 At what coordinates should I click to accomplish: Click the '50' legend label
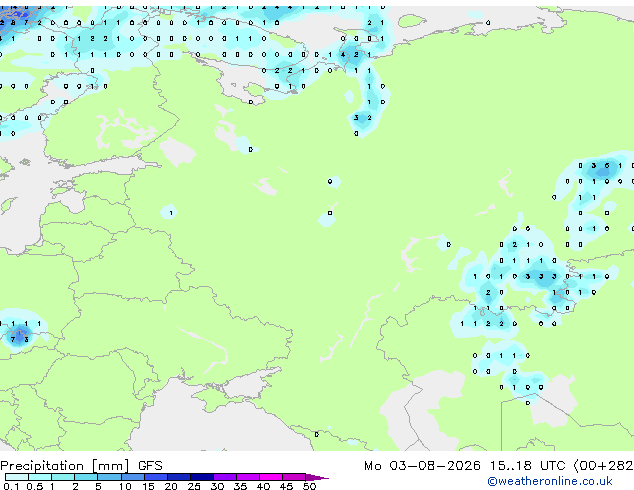click(x=309, y=486)
